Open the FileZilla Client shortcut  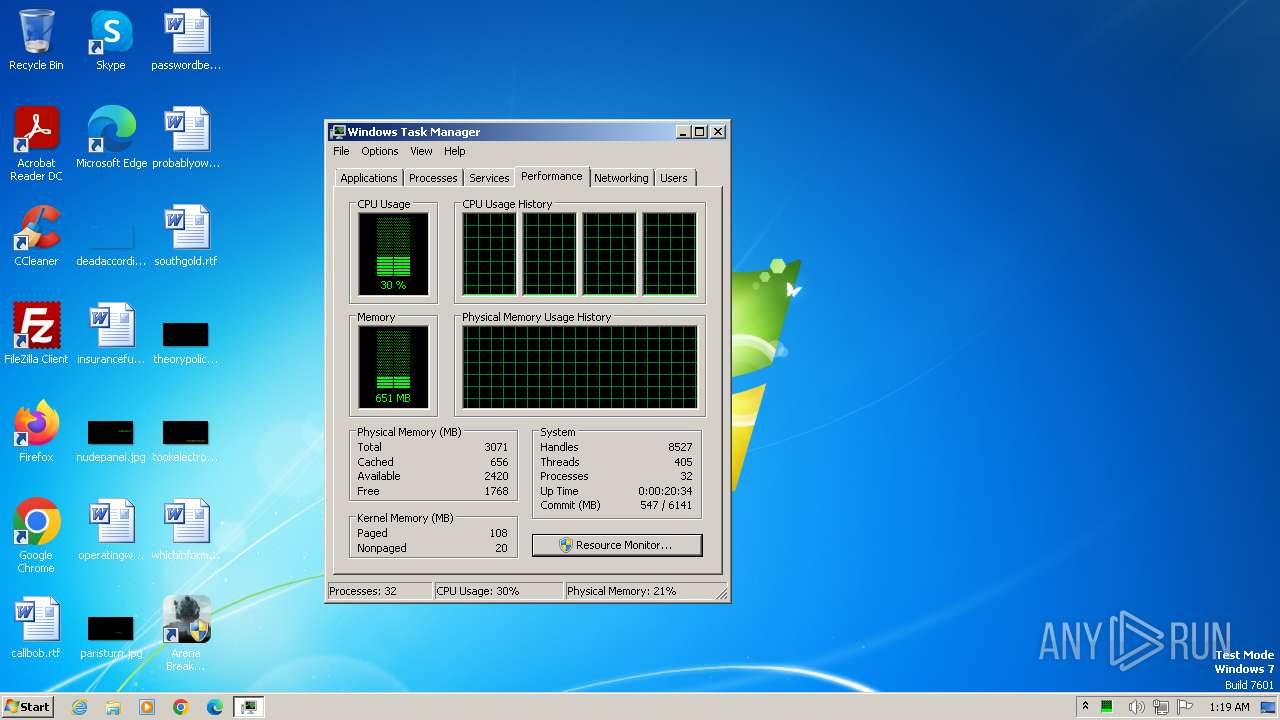click(x=36, y=334)
